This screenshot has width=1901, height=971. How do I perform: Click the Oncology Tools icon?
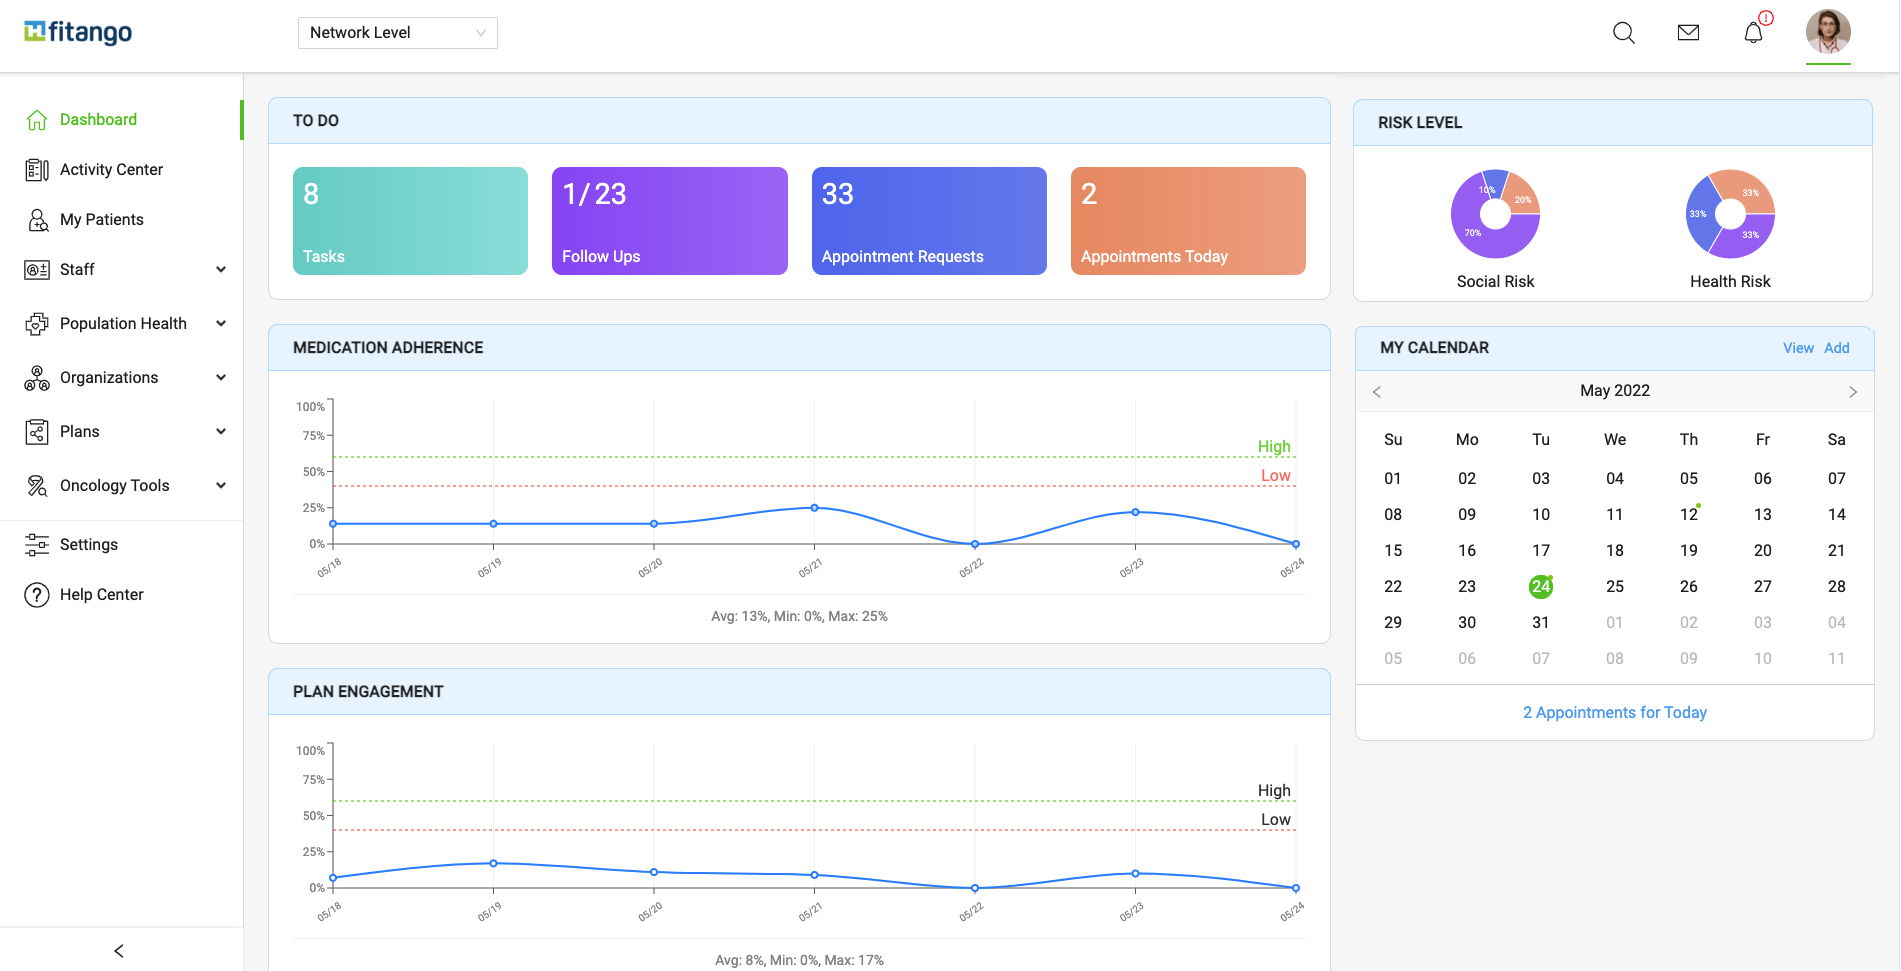coord(37,486)
